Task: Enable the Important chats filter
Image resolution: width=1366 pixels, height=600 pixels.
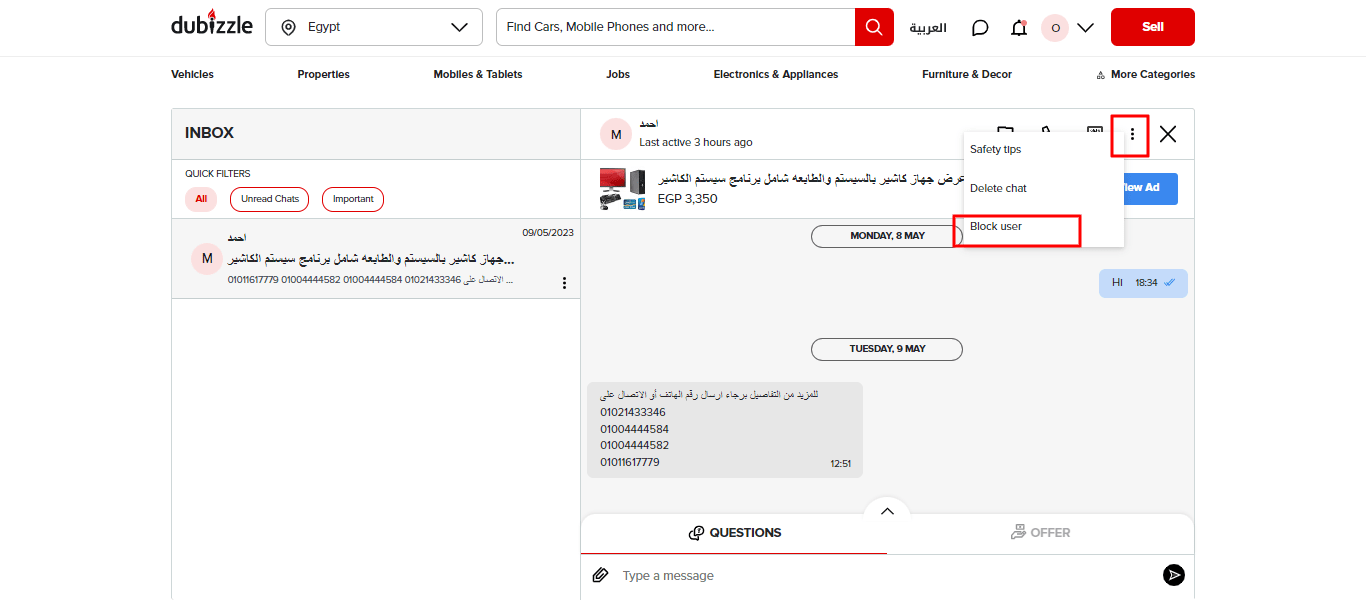Action: tap(352, 199)
